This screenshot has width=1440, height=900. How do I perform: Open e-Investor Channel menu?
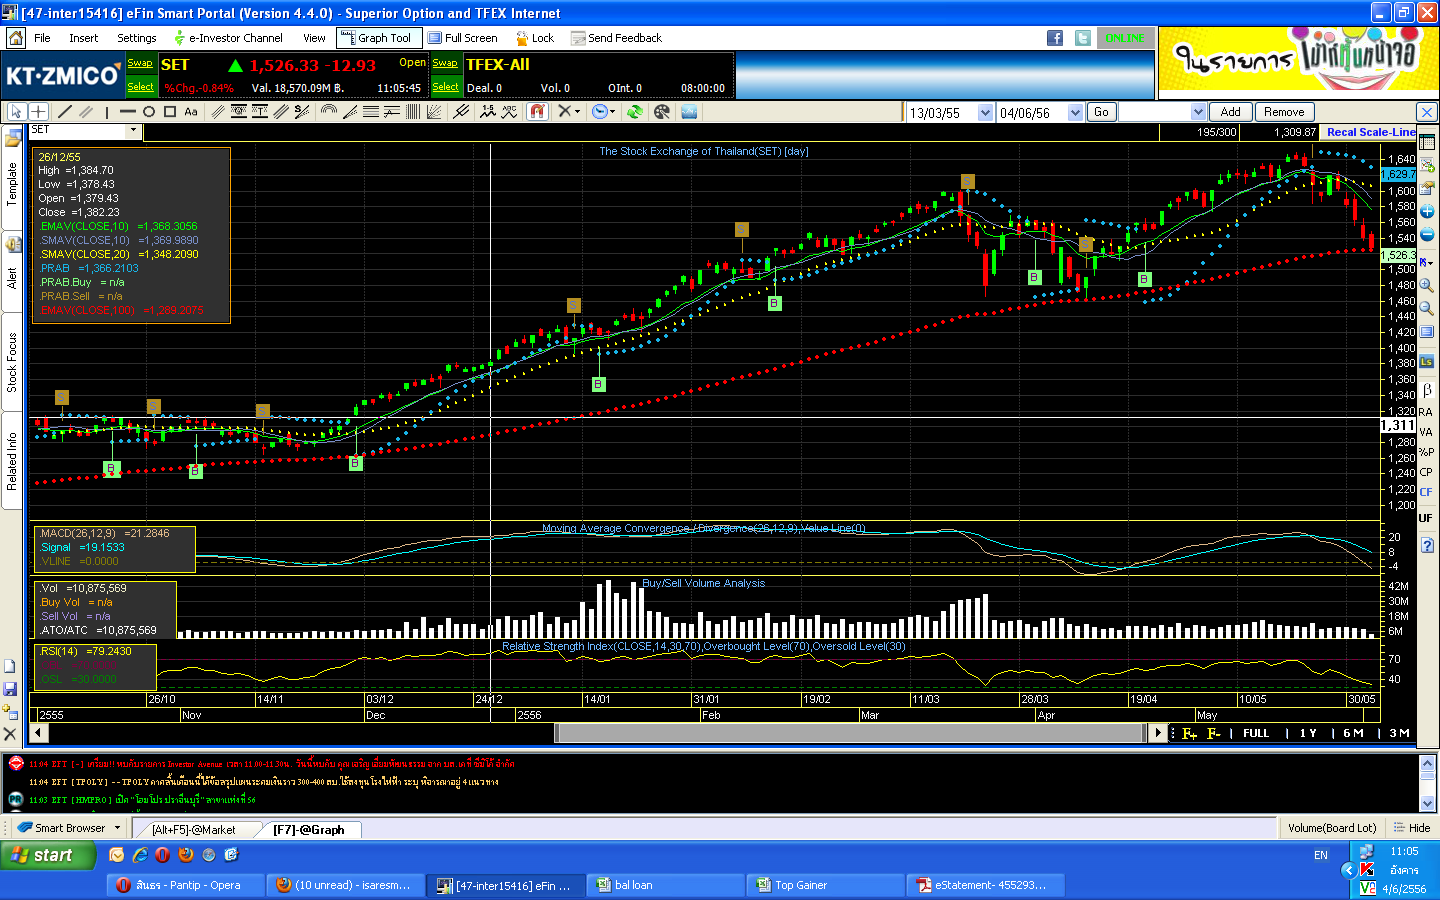(x=228, y=38)
